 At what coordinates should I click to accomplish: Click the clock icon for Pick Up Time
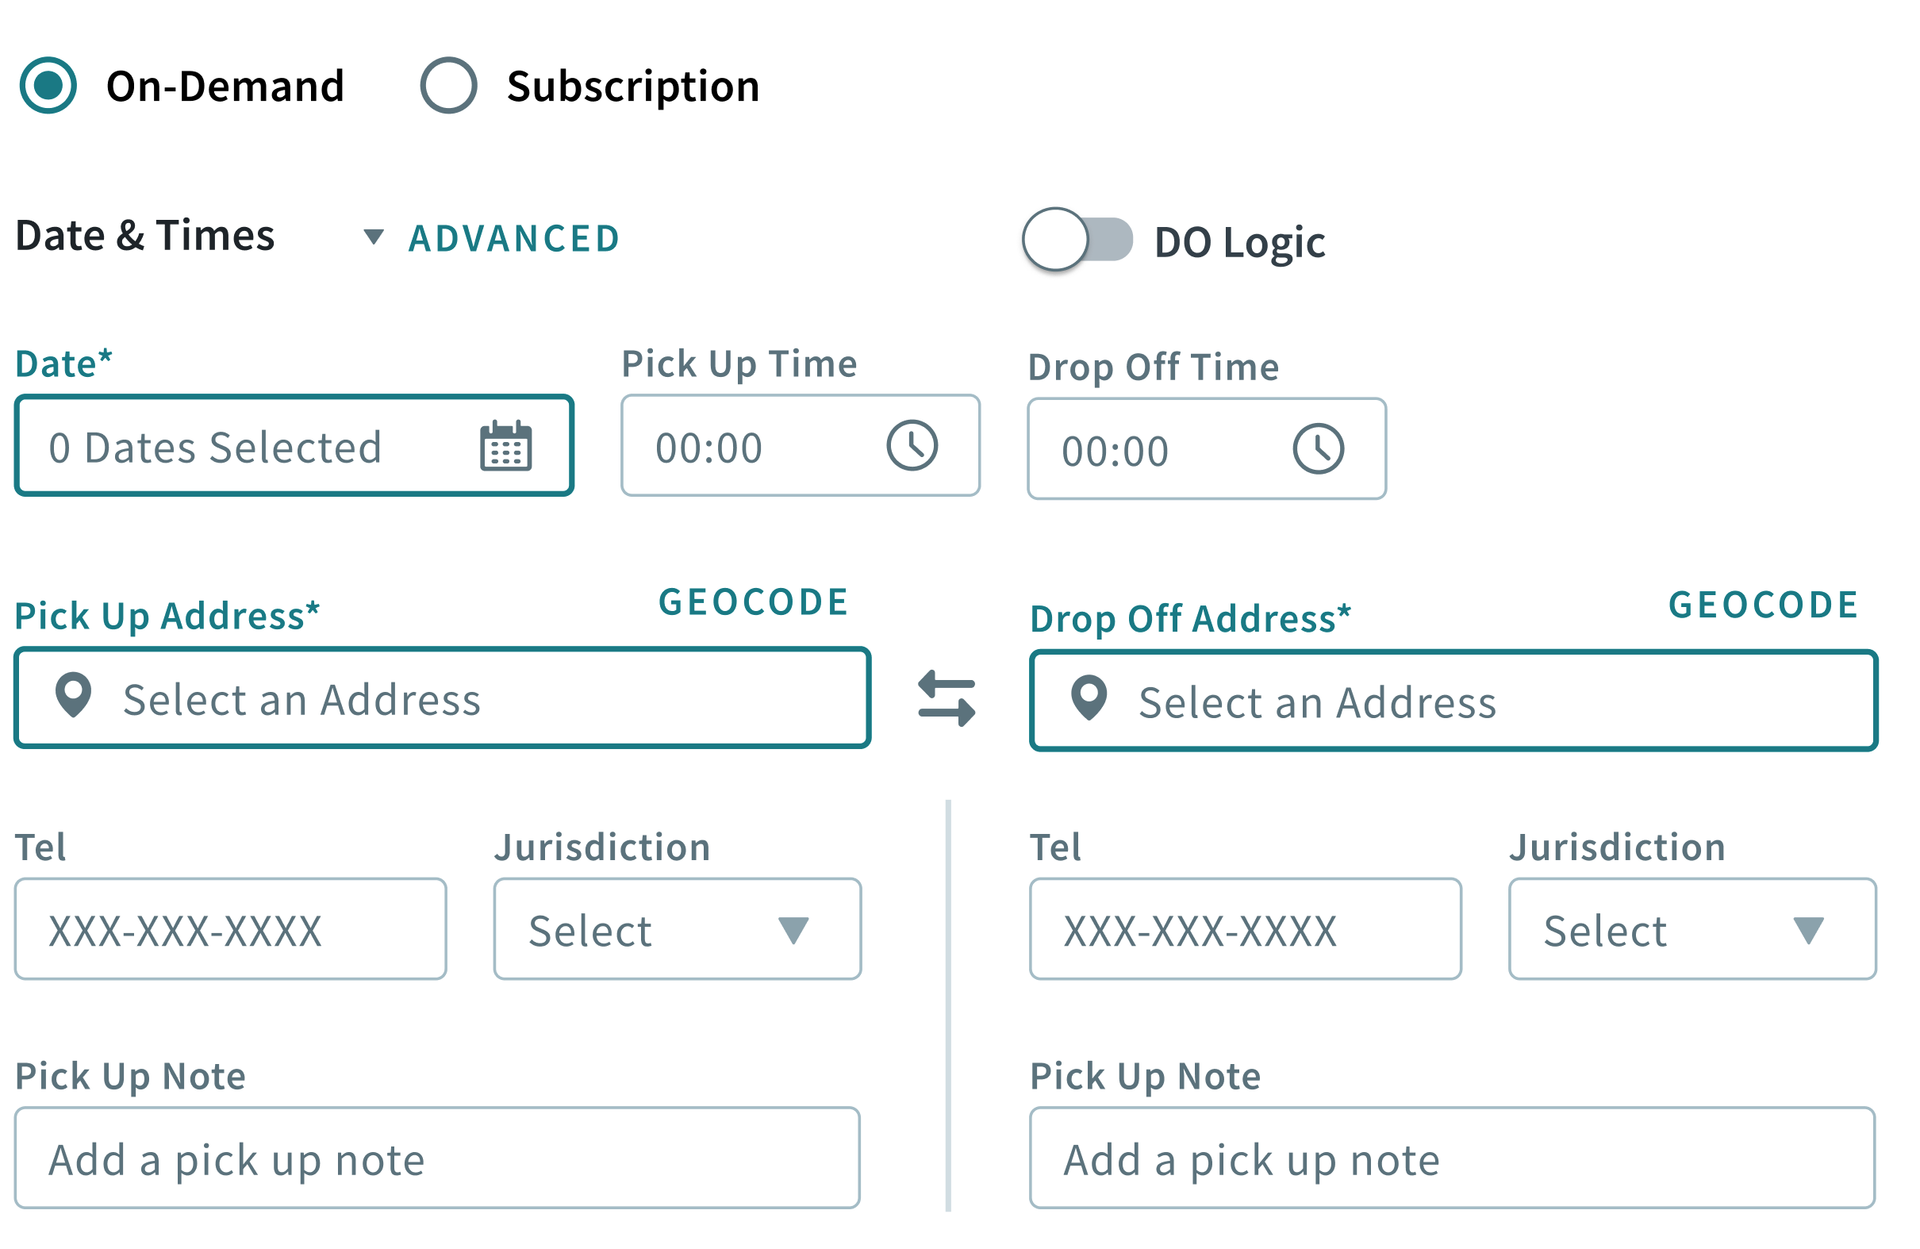coord(911,446)
